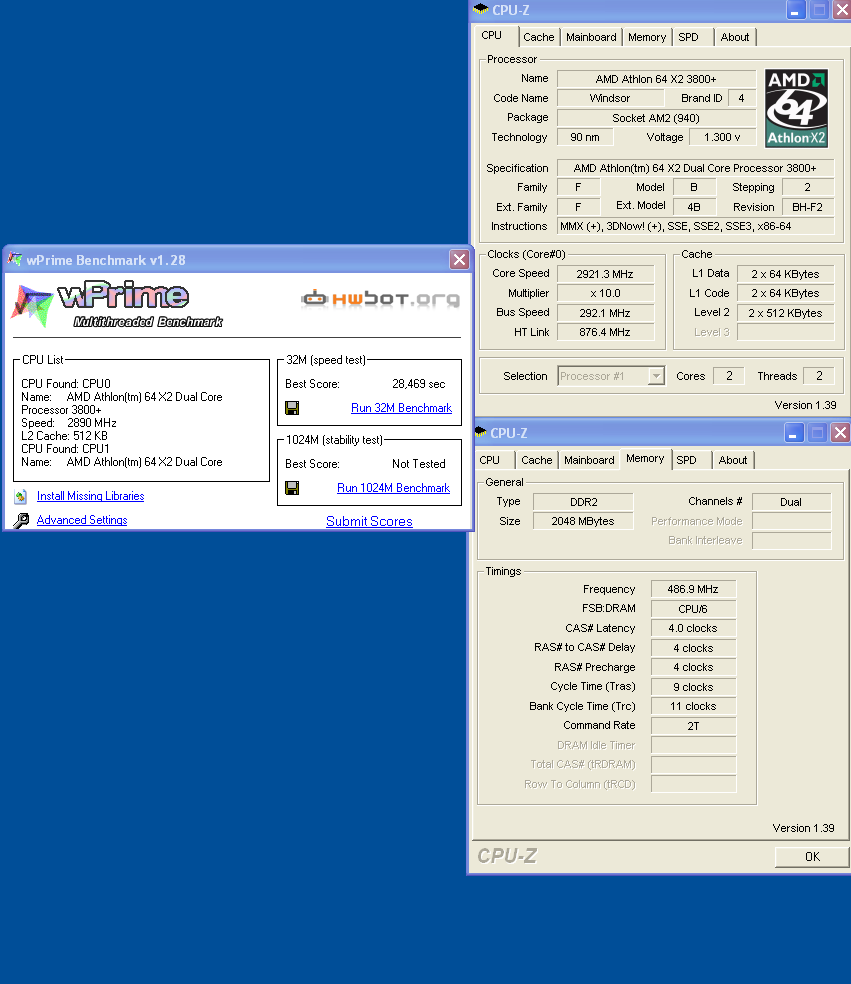Click the wPrime title bar app icon
This screenshot has width=851, height=984.
pos(15,259)
